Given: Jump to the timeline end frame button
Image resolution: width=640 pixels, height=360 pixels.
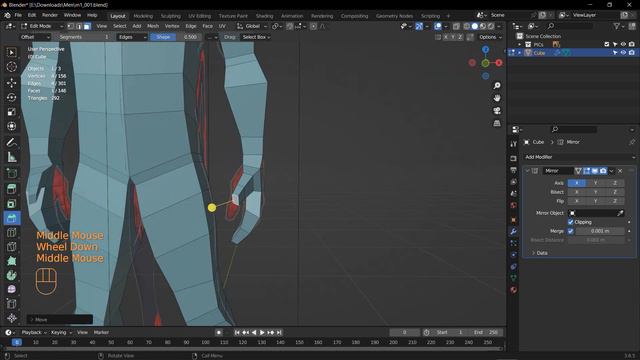Looking at the screenshot, I should (279, 332).
